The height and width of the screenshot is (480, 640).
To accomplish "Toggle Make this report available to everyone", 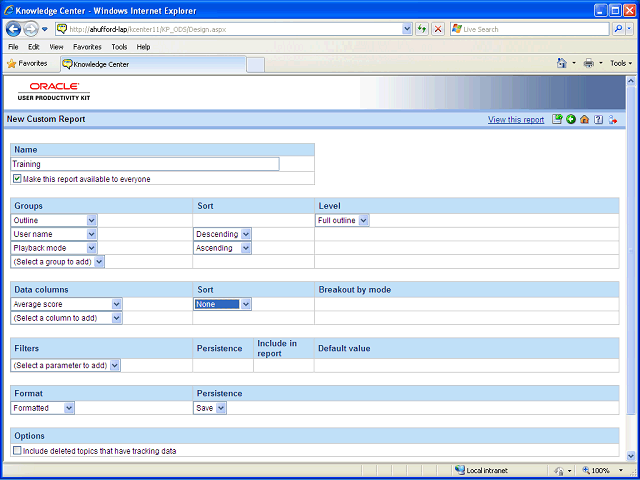I will coord(17,179).
